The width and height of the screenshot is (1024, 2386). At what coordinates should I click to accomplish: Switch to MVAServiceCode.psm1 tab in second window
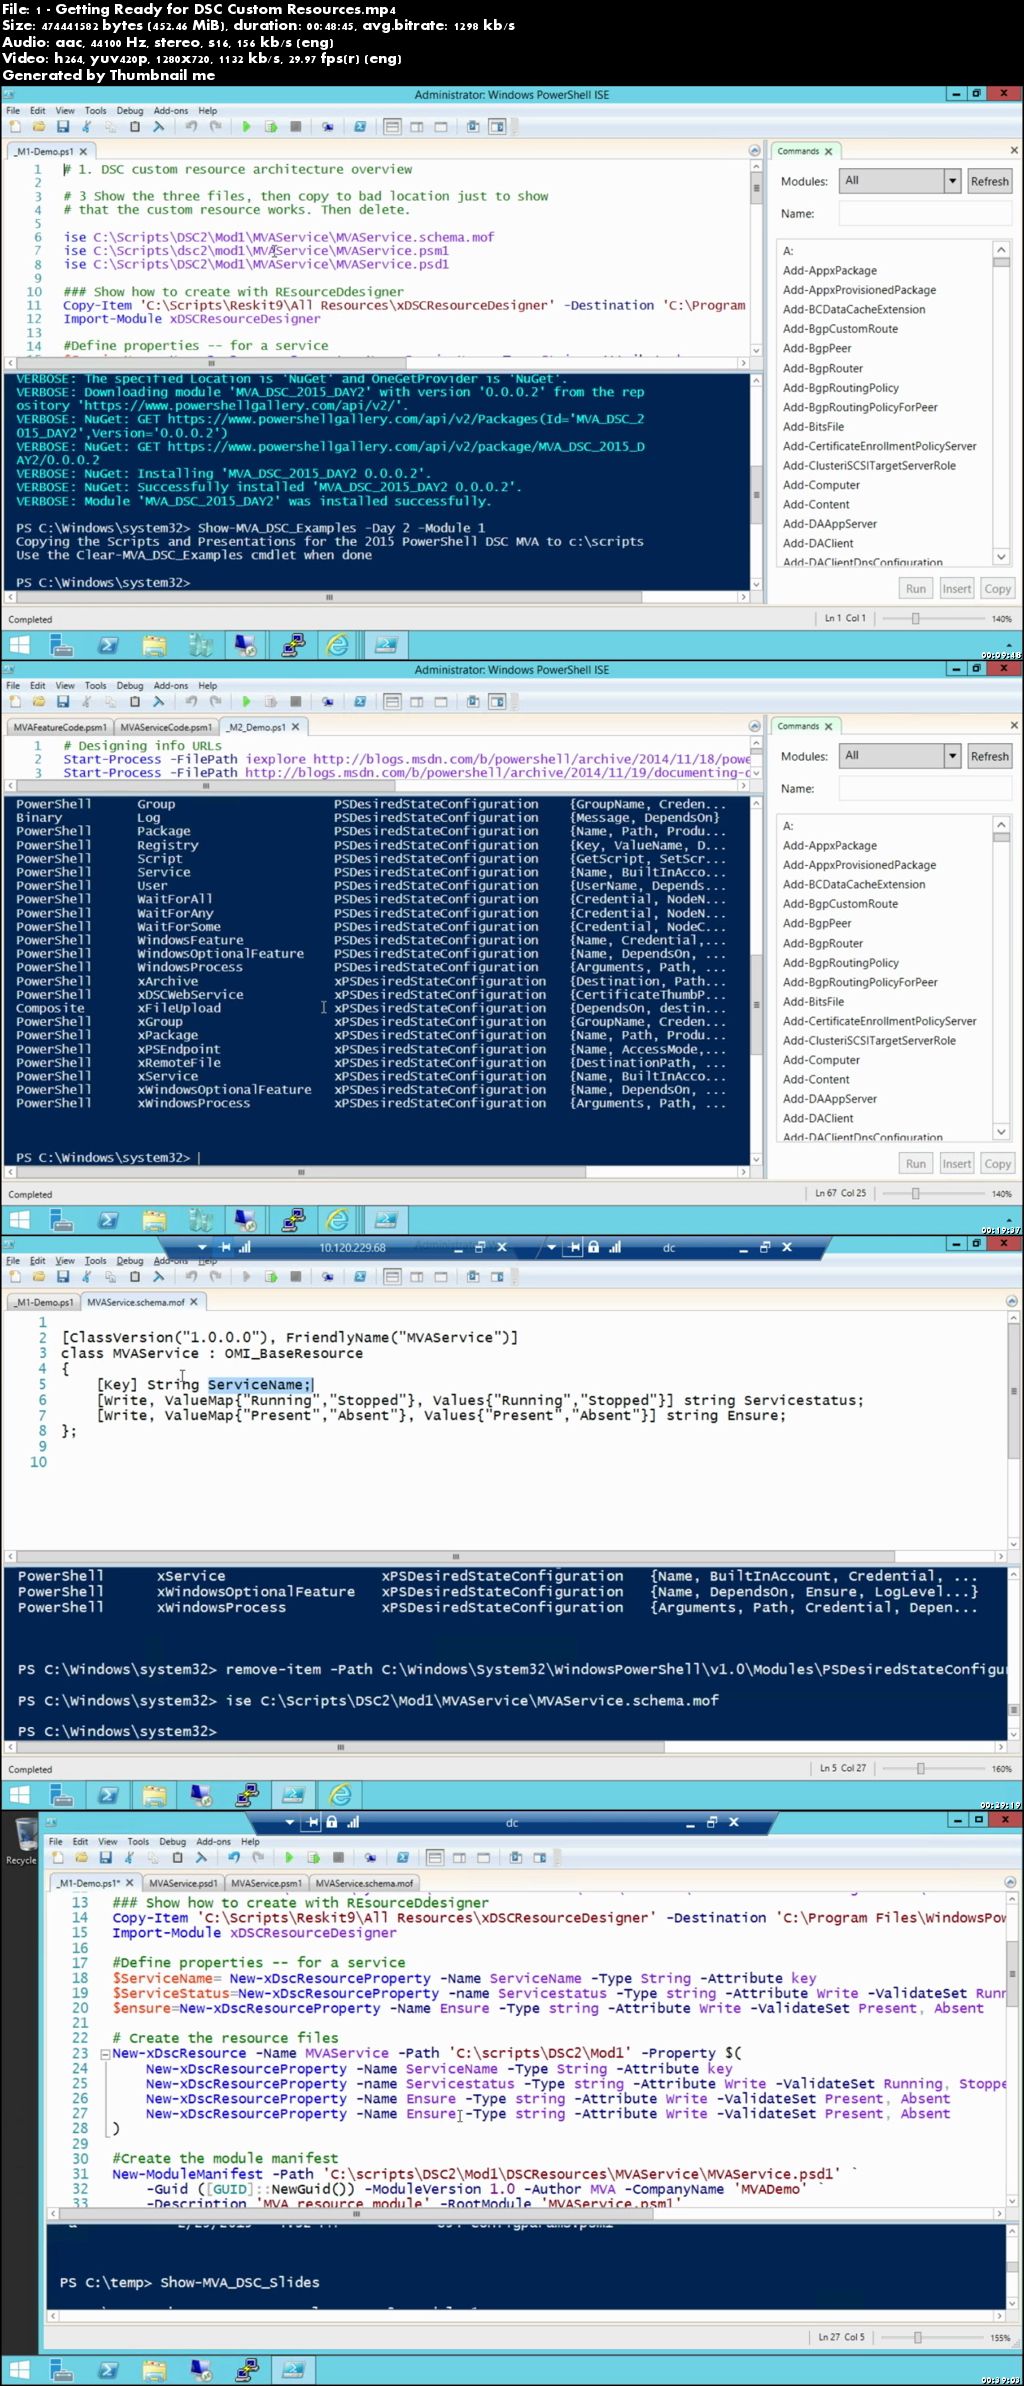(165, 727)
